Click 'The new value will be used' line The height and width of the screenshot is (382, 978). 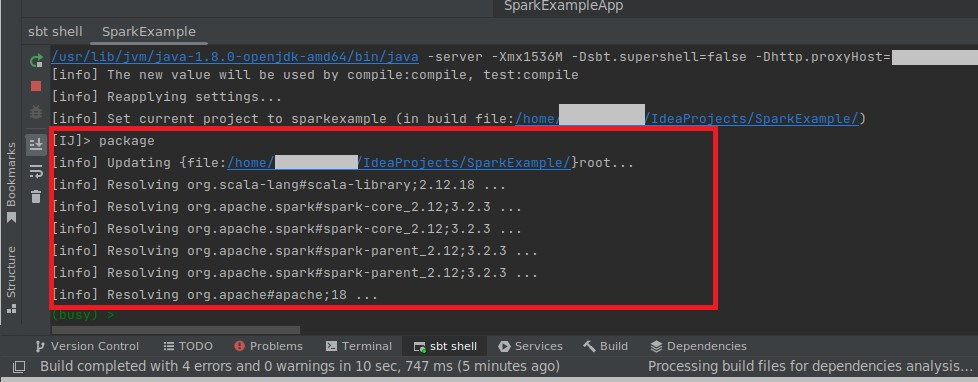coord(315,75)
